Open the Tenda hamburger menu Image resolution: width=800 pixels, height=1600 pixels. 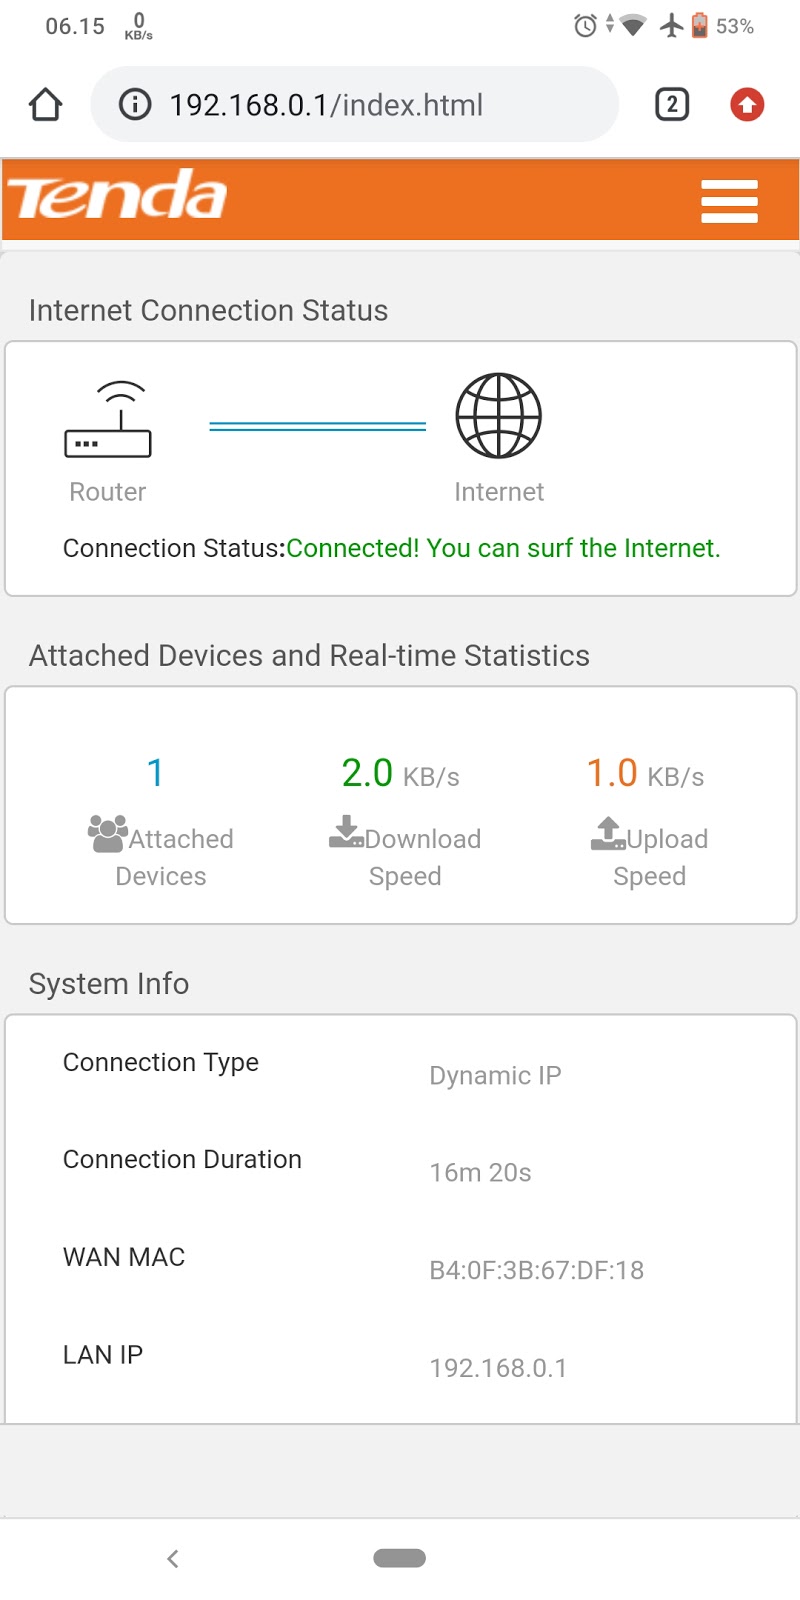[x=729, y=201]
